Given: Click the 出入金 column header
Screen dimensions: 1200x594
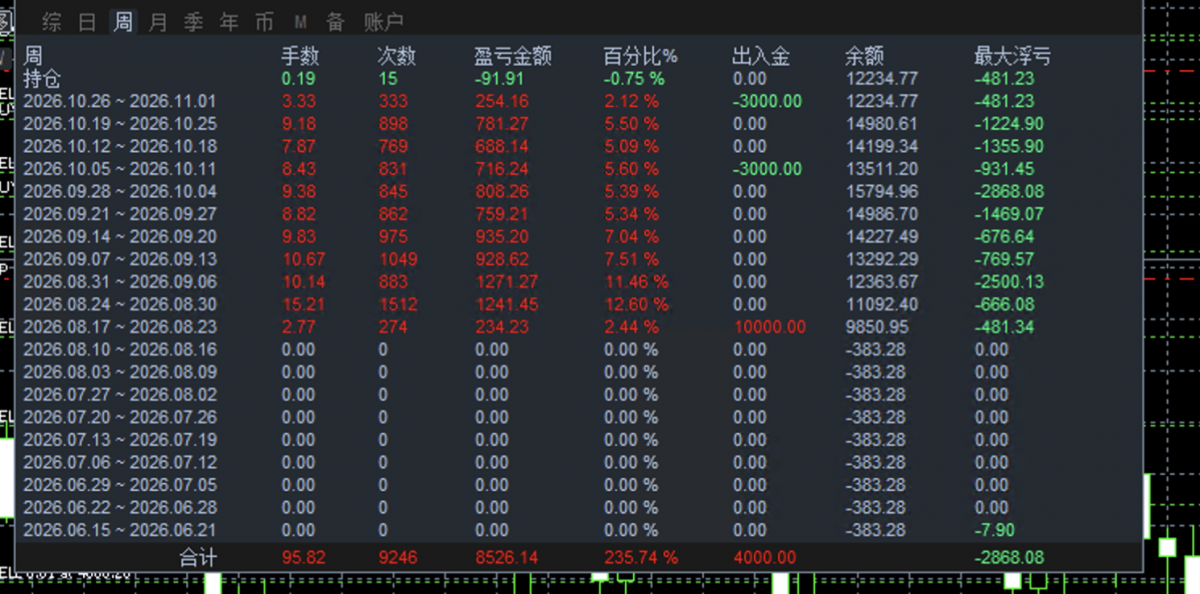Looking at the screenshot, I should (760, 56).
